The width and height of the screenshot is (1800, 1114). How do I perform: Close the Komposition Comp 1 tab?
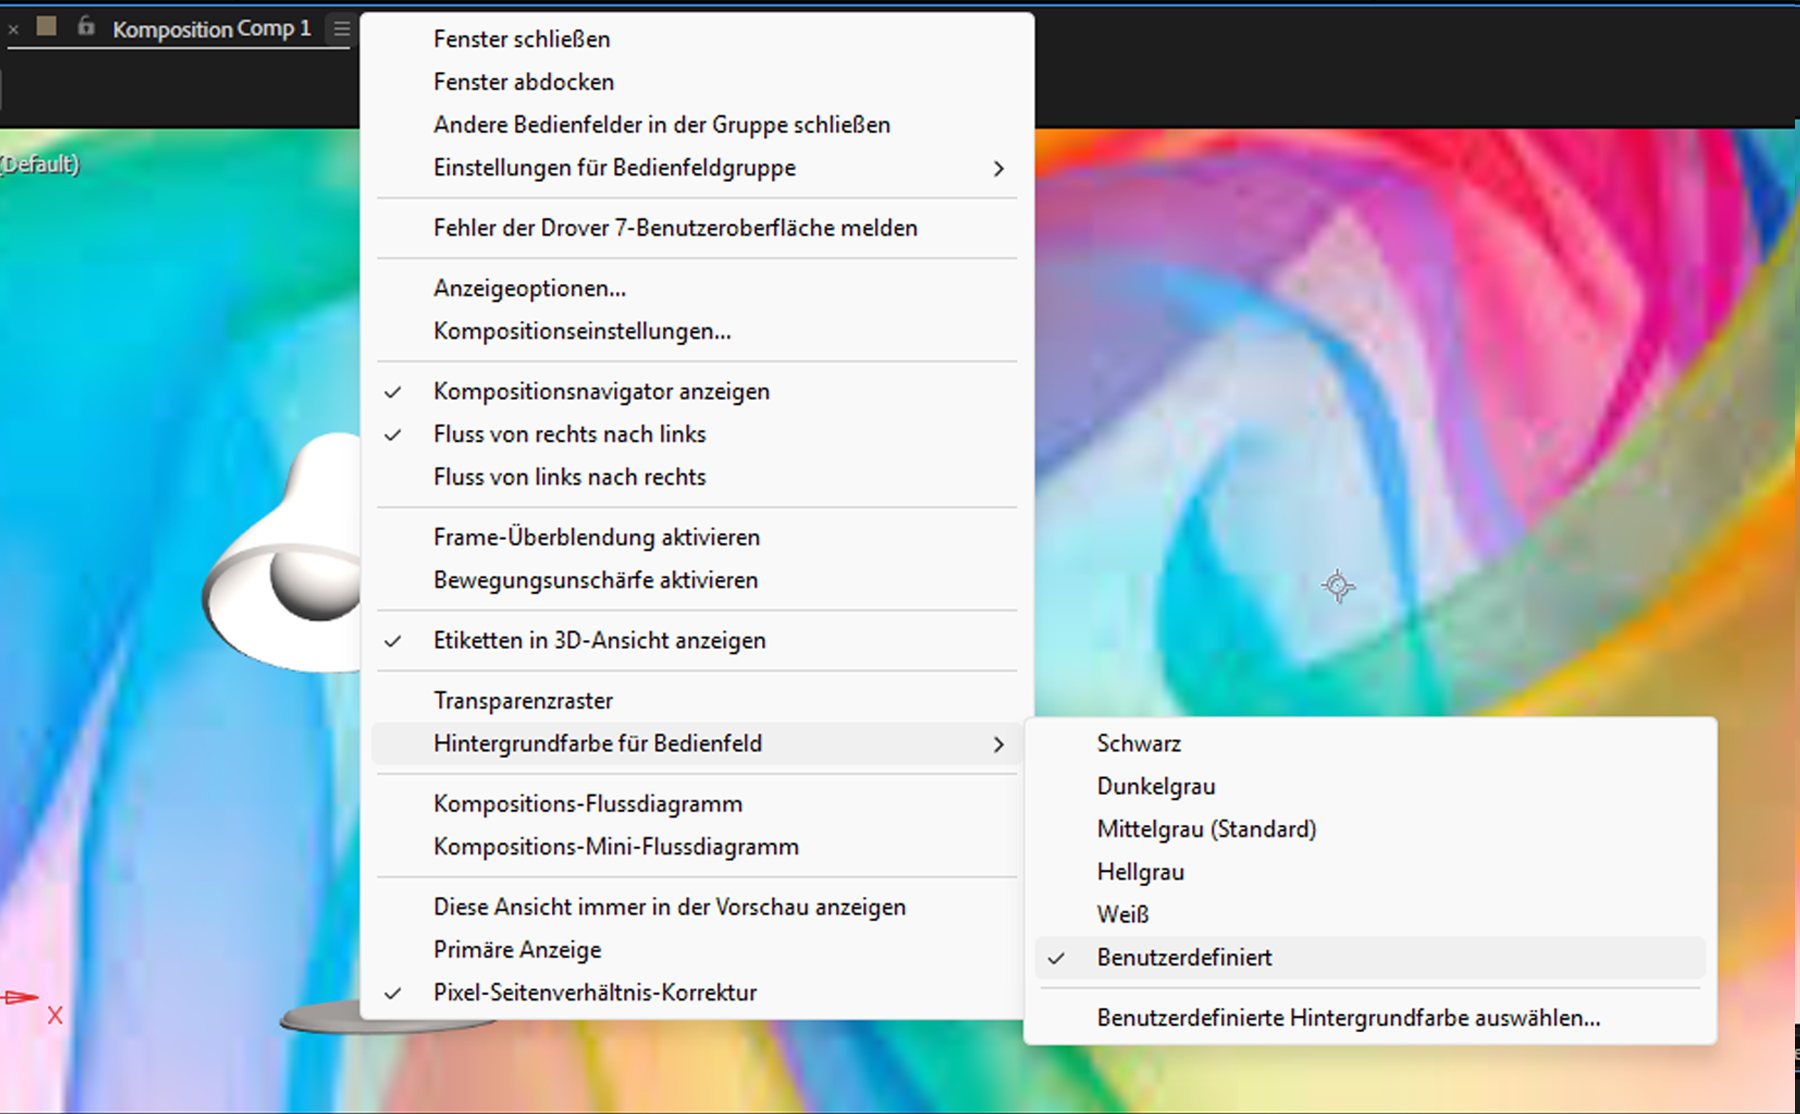point(14,30)
